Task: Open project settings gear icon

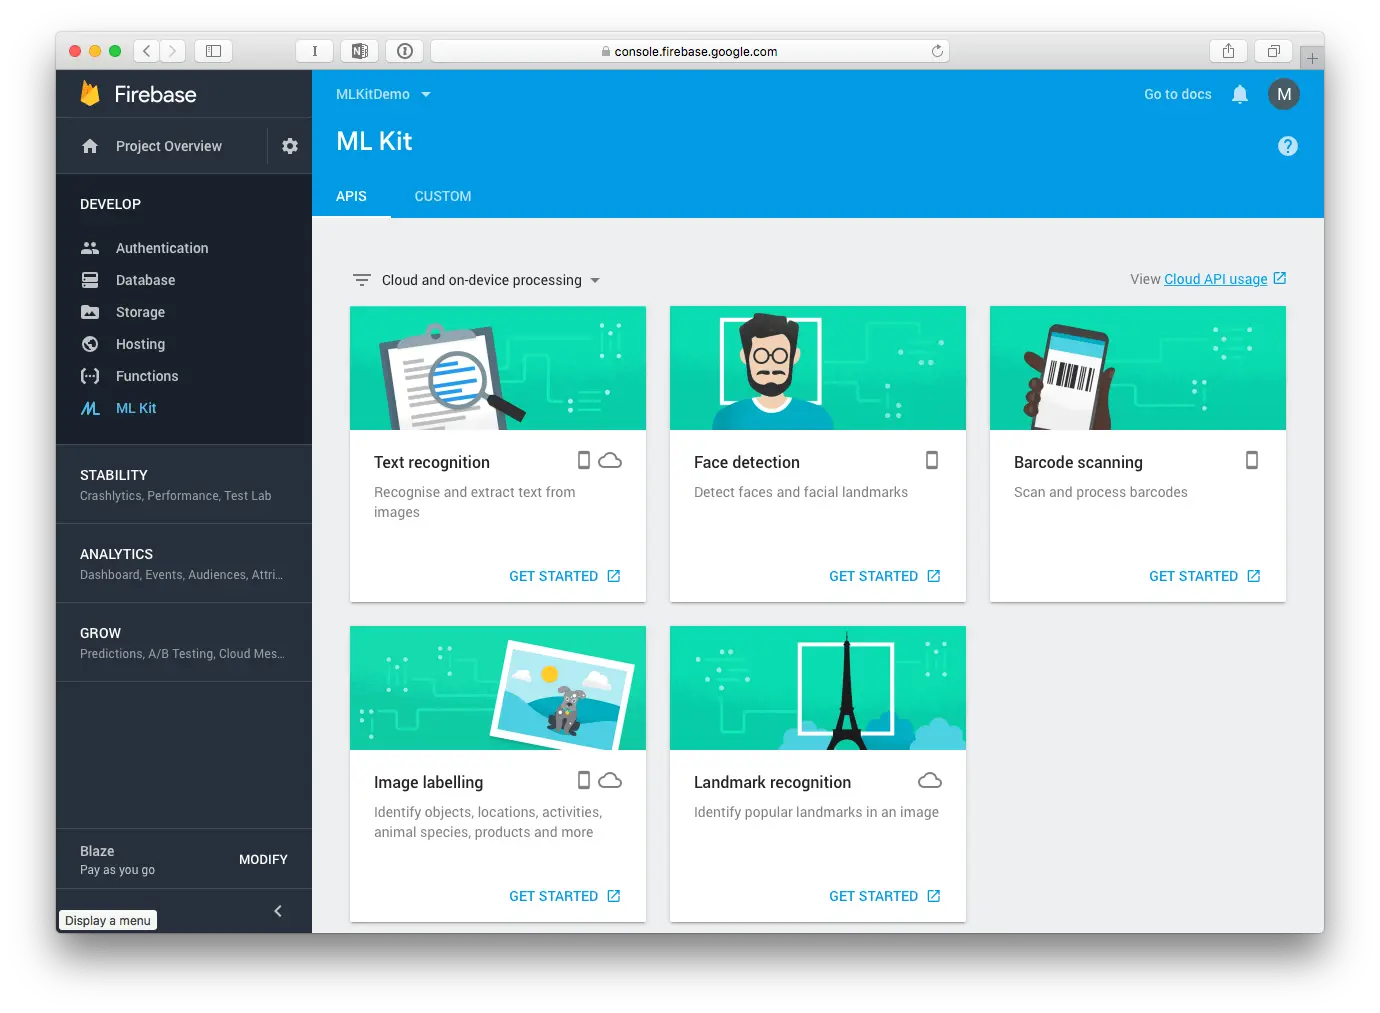Action: tap(290, 146)
